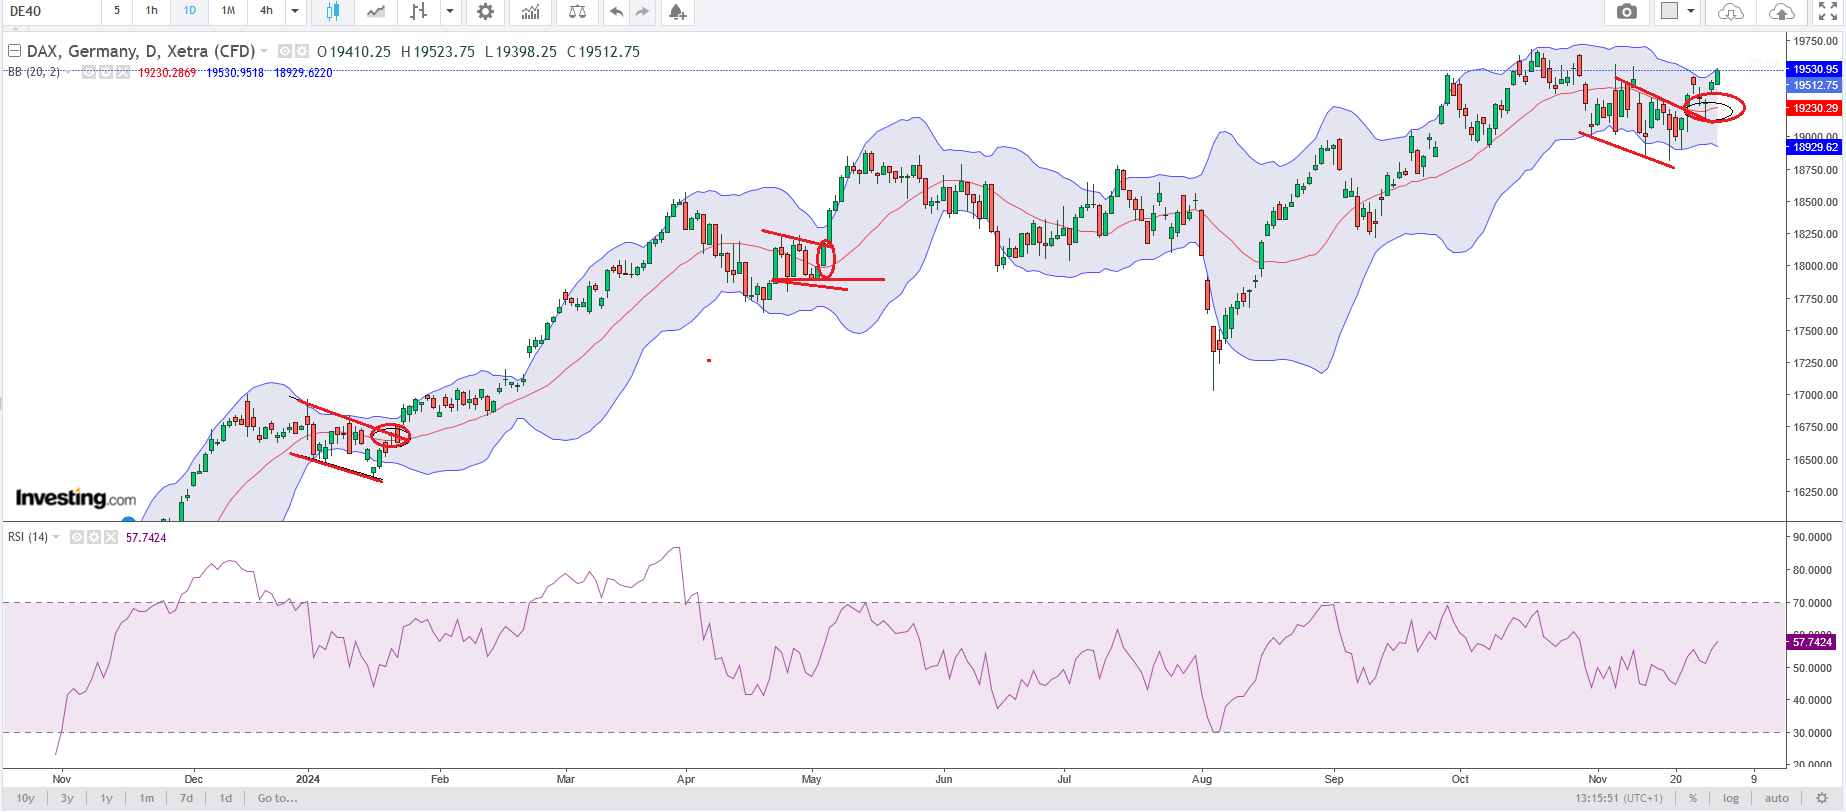Save chart using cloud upload icon
This screenshot has width=1846, height=812.
tap(1781, 12)
